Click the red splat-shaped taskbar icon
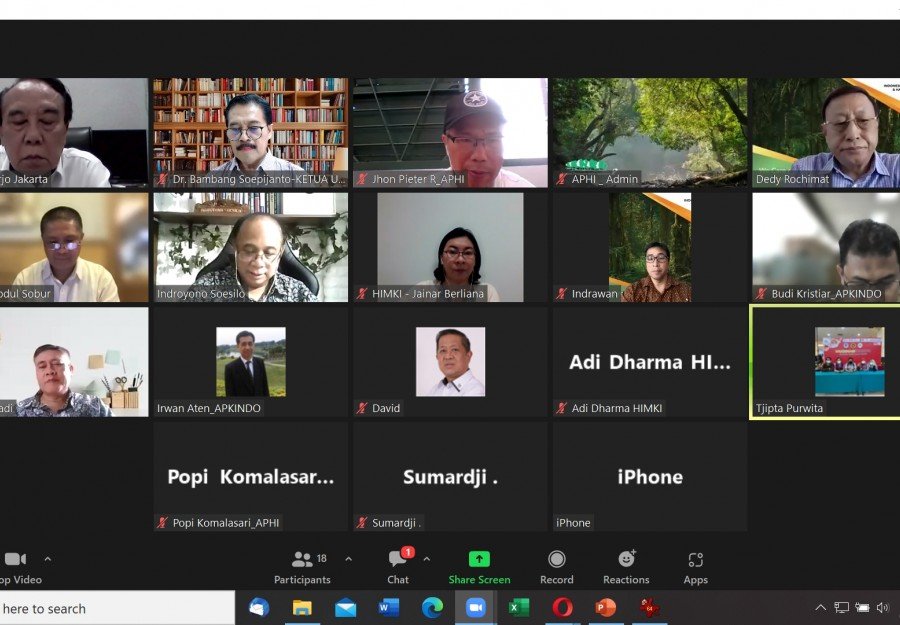Image resolution: width=900 pixels, height=625 pixels. (x=649, y=607)
